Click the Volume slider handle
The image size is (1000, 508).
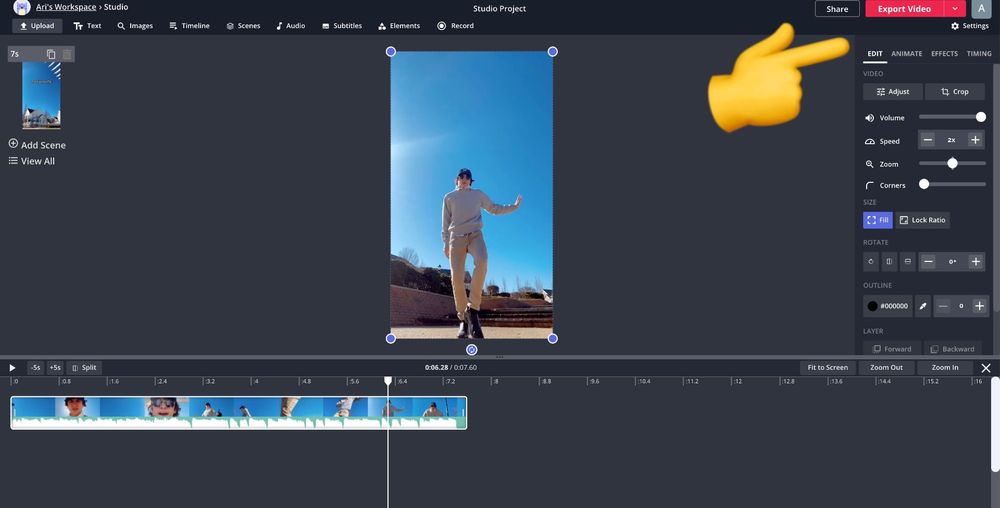point(981,117)
